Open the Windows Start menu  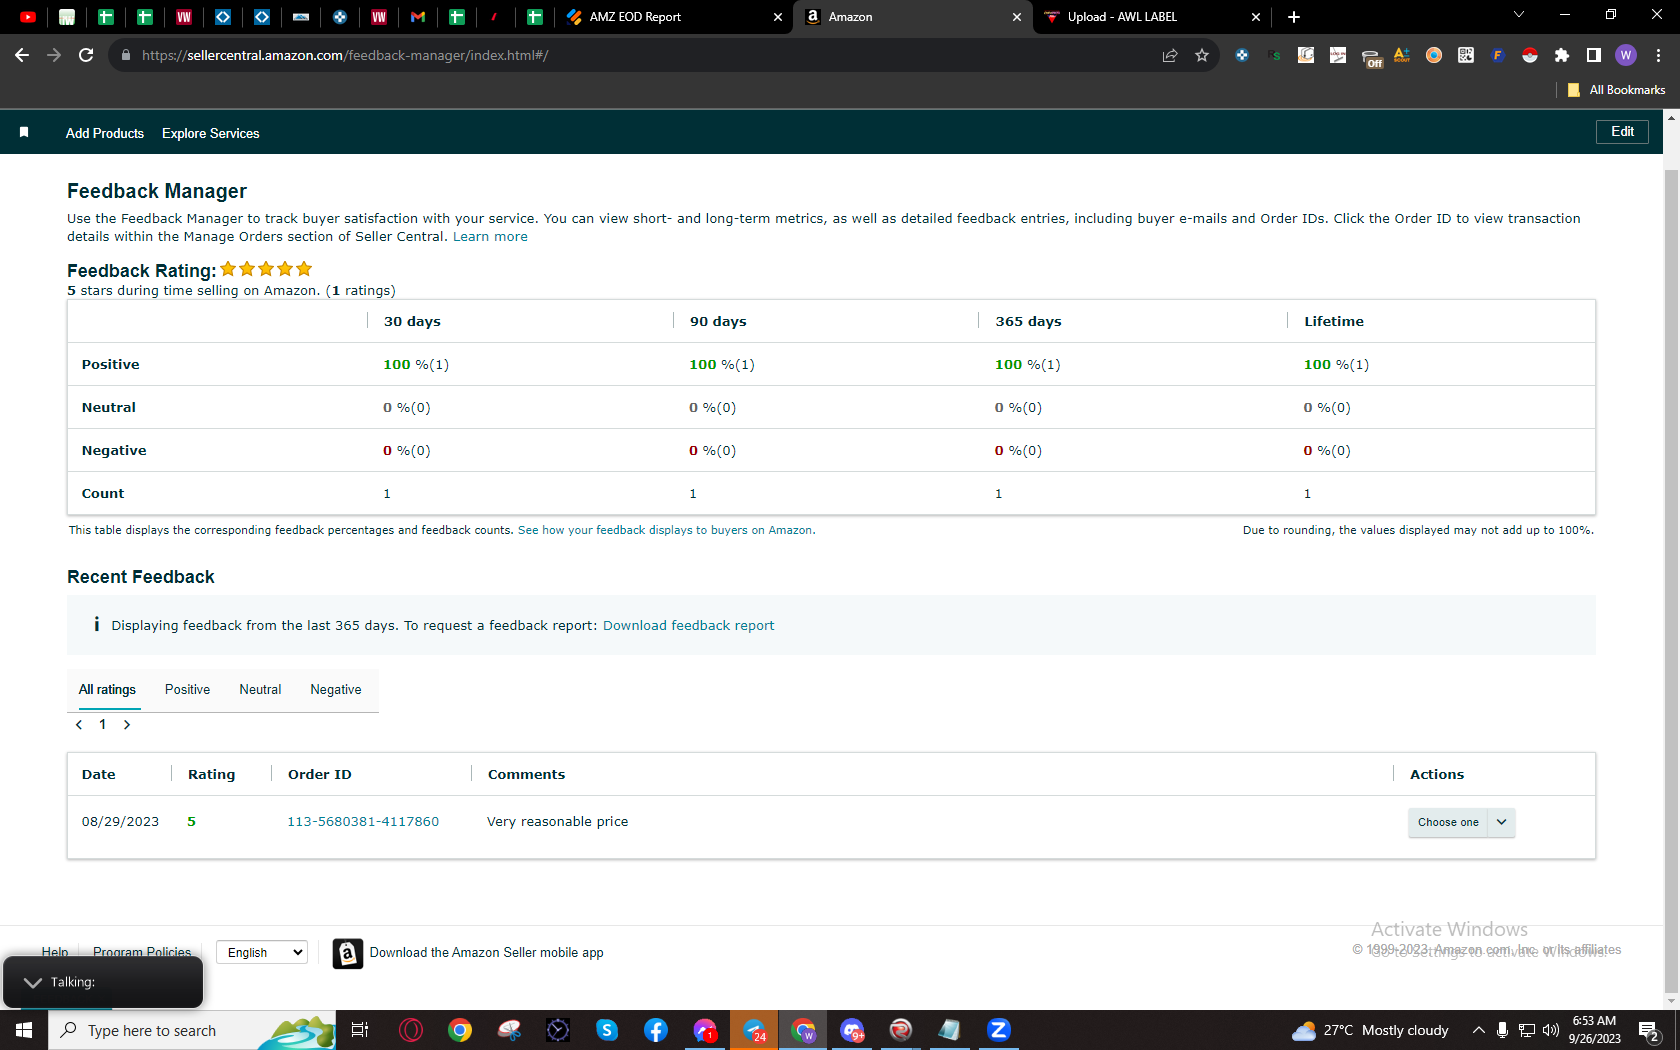coord(24,1030)
